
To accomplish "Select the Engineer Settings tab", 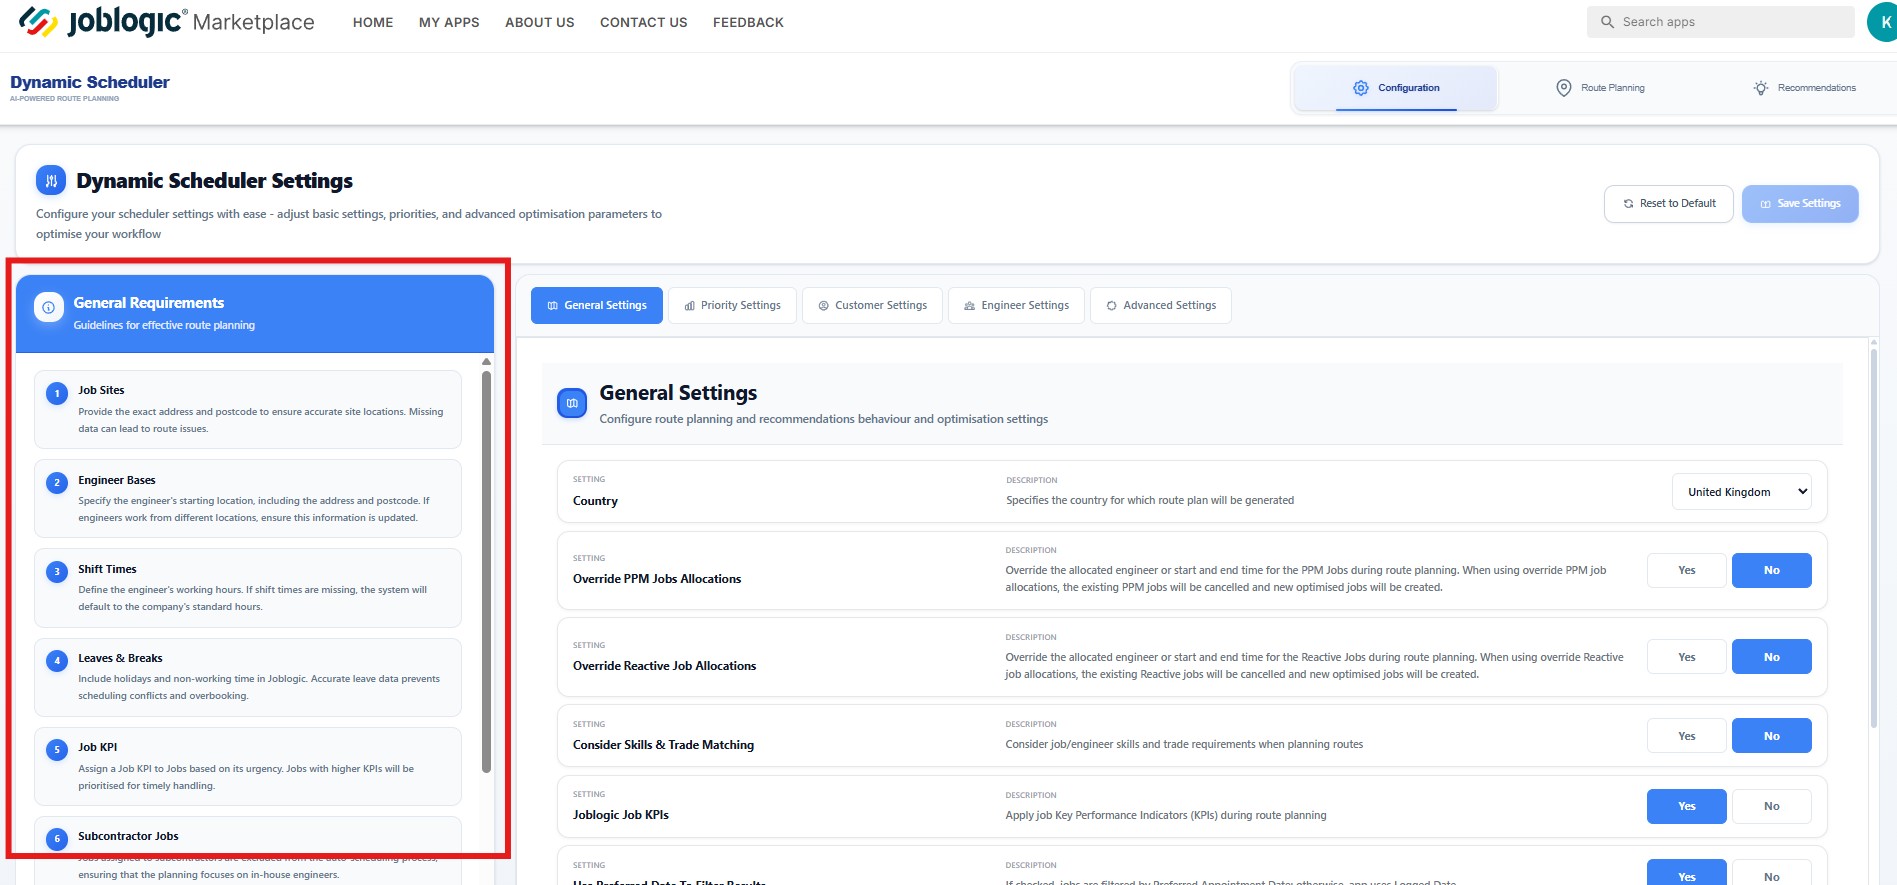I will tap(1016, 305).
